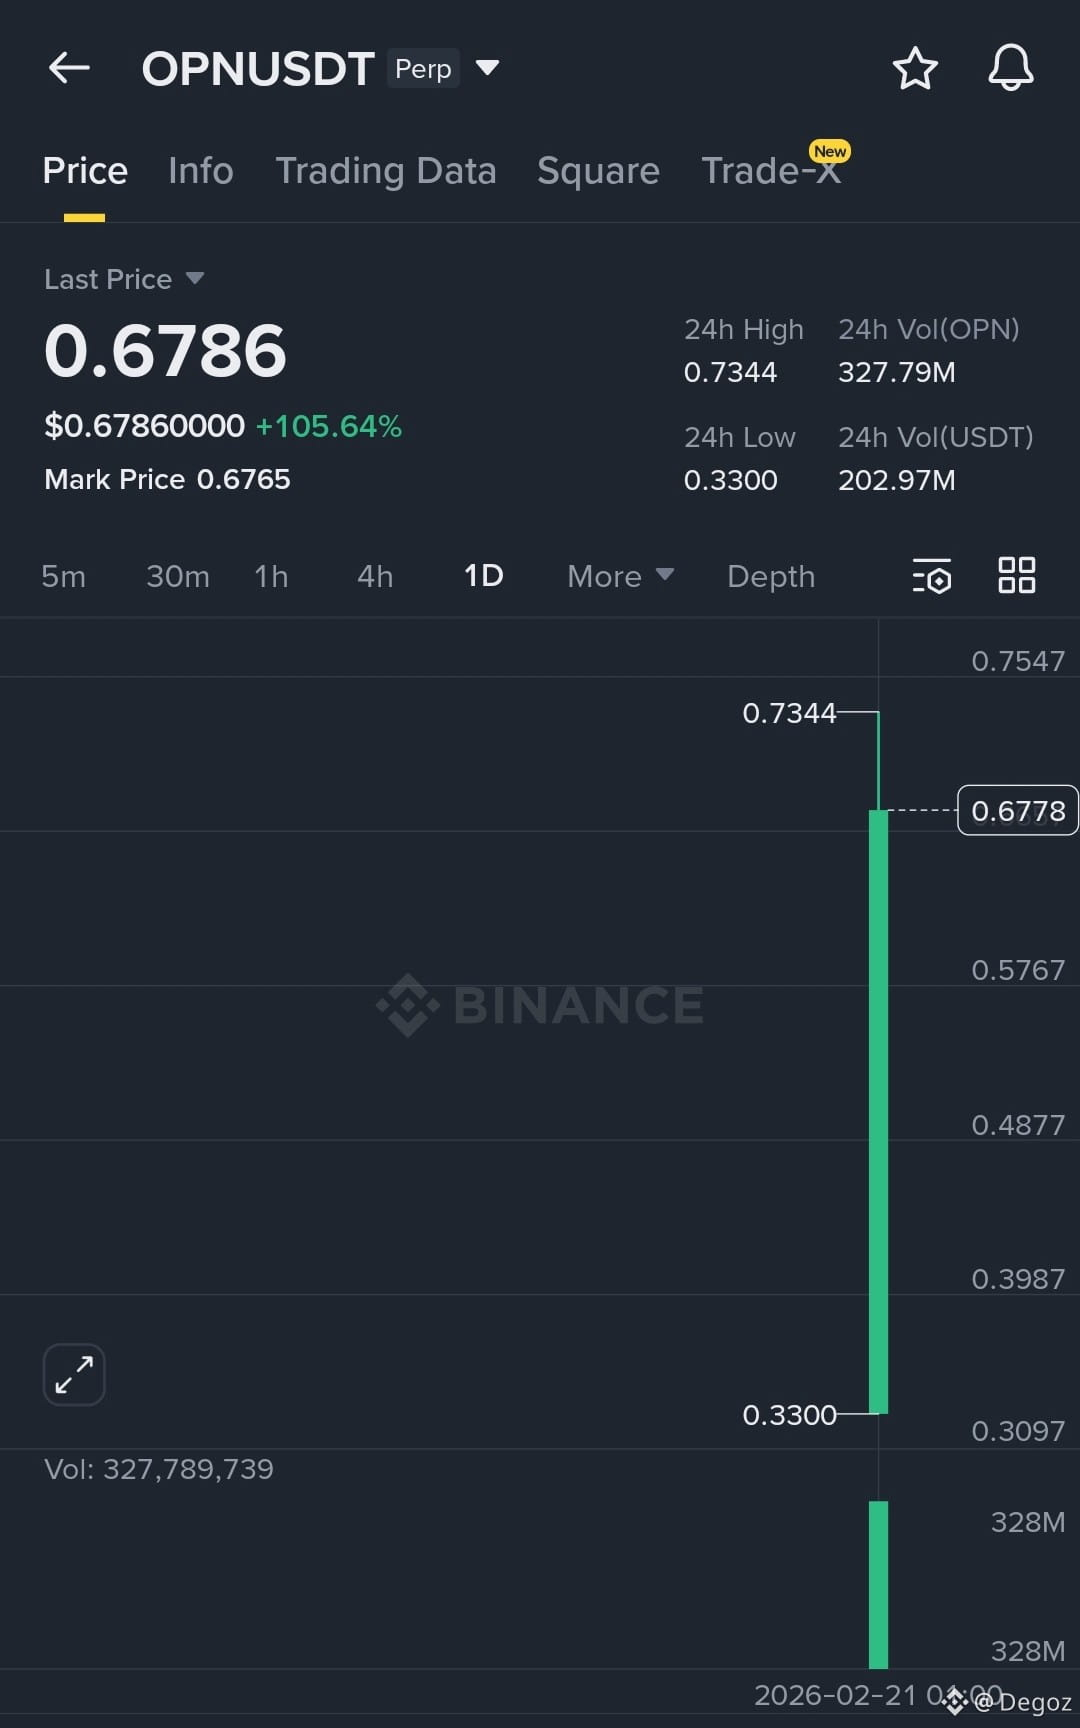Switch to the Info tab
Viewport: 1080px width, 1728px height.
201,171
